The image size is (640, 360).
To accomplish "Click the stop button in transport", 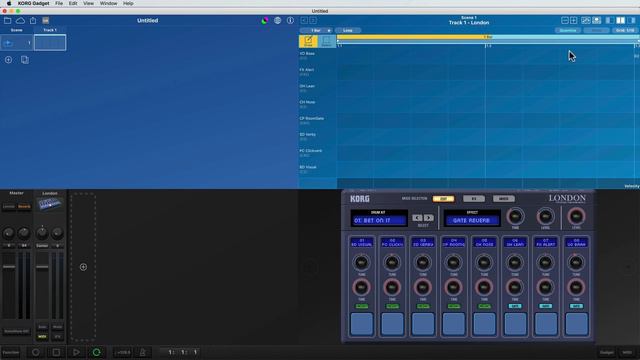I will click(x=56, y=352).
